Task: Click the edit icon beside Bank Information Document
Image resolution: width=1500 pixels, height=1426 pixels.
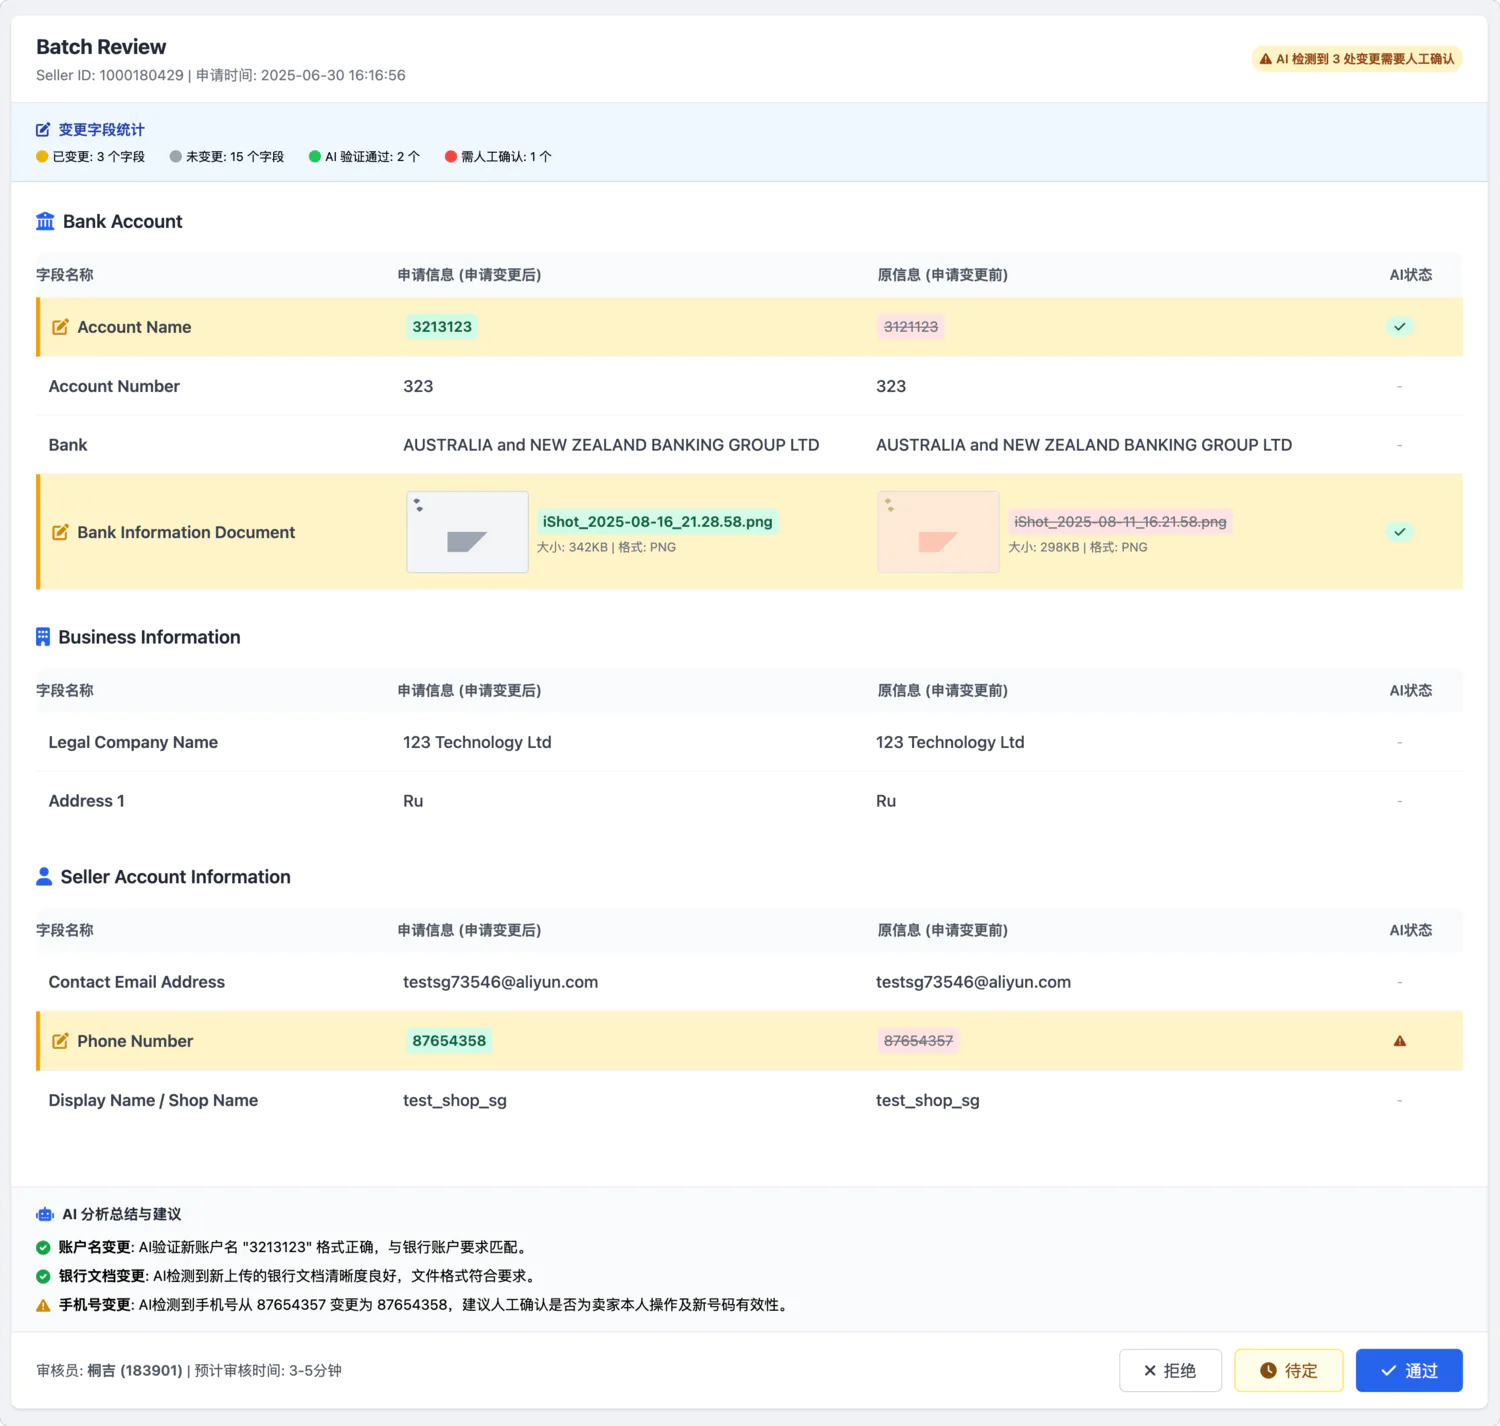Action: [60, 532]
